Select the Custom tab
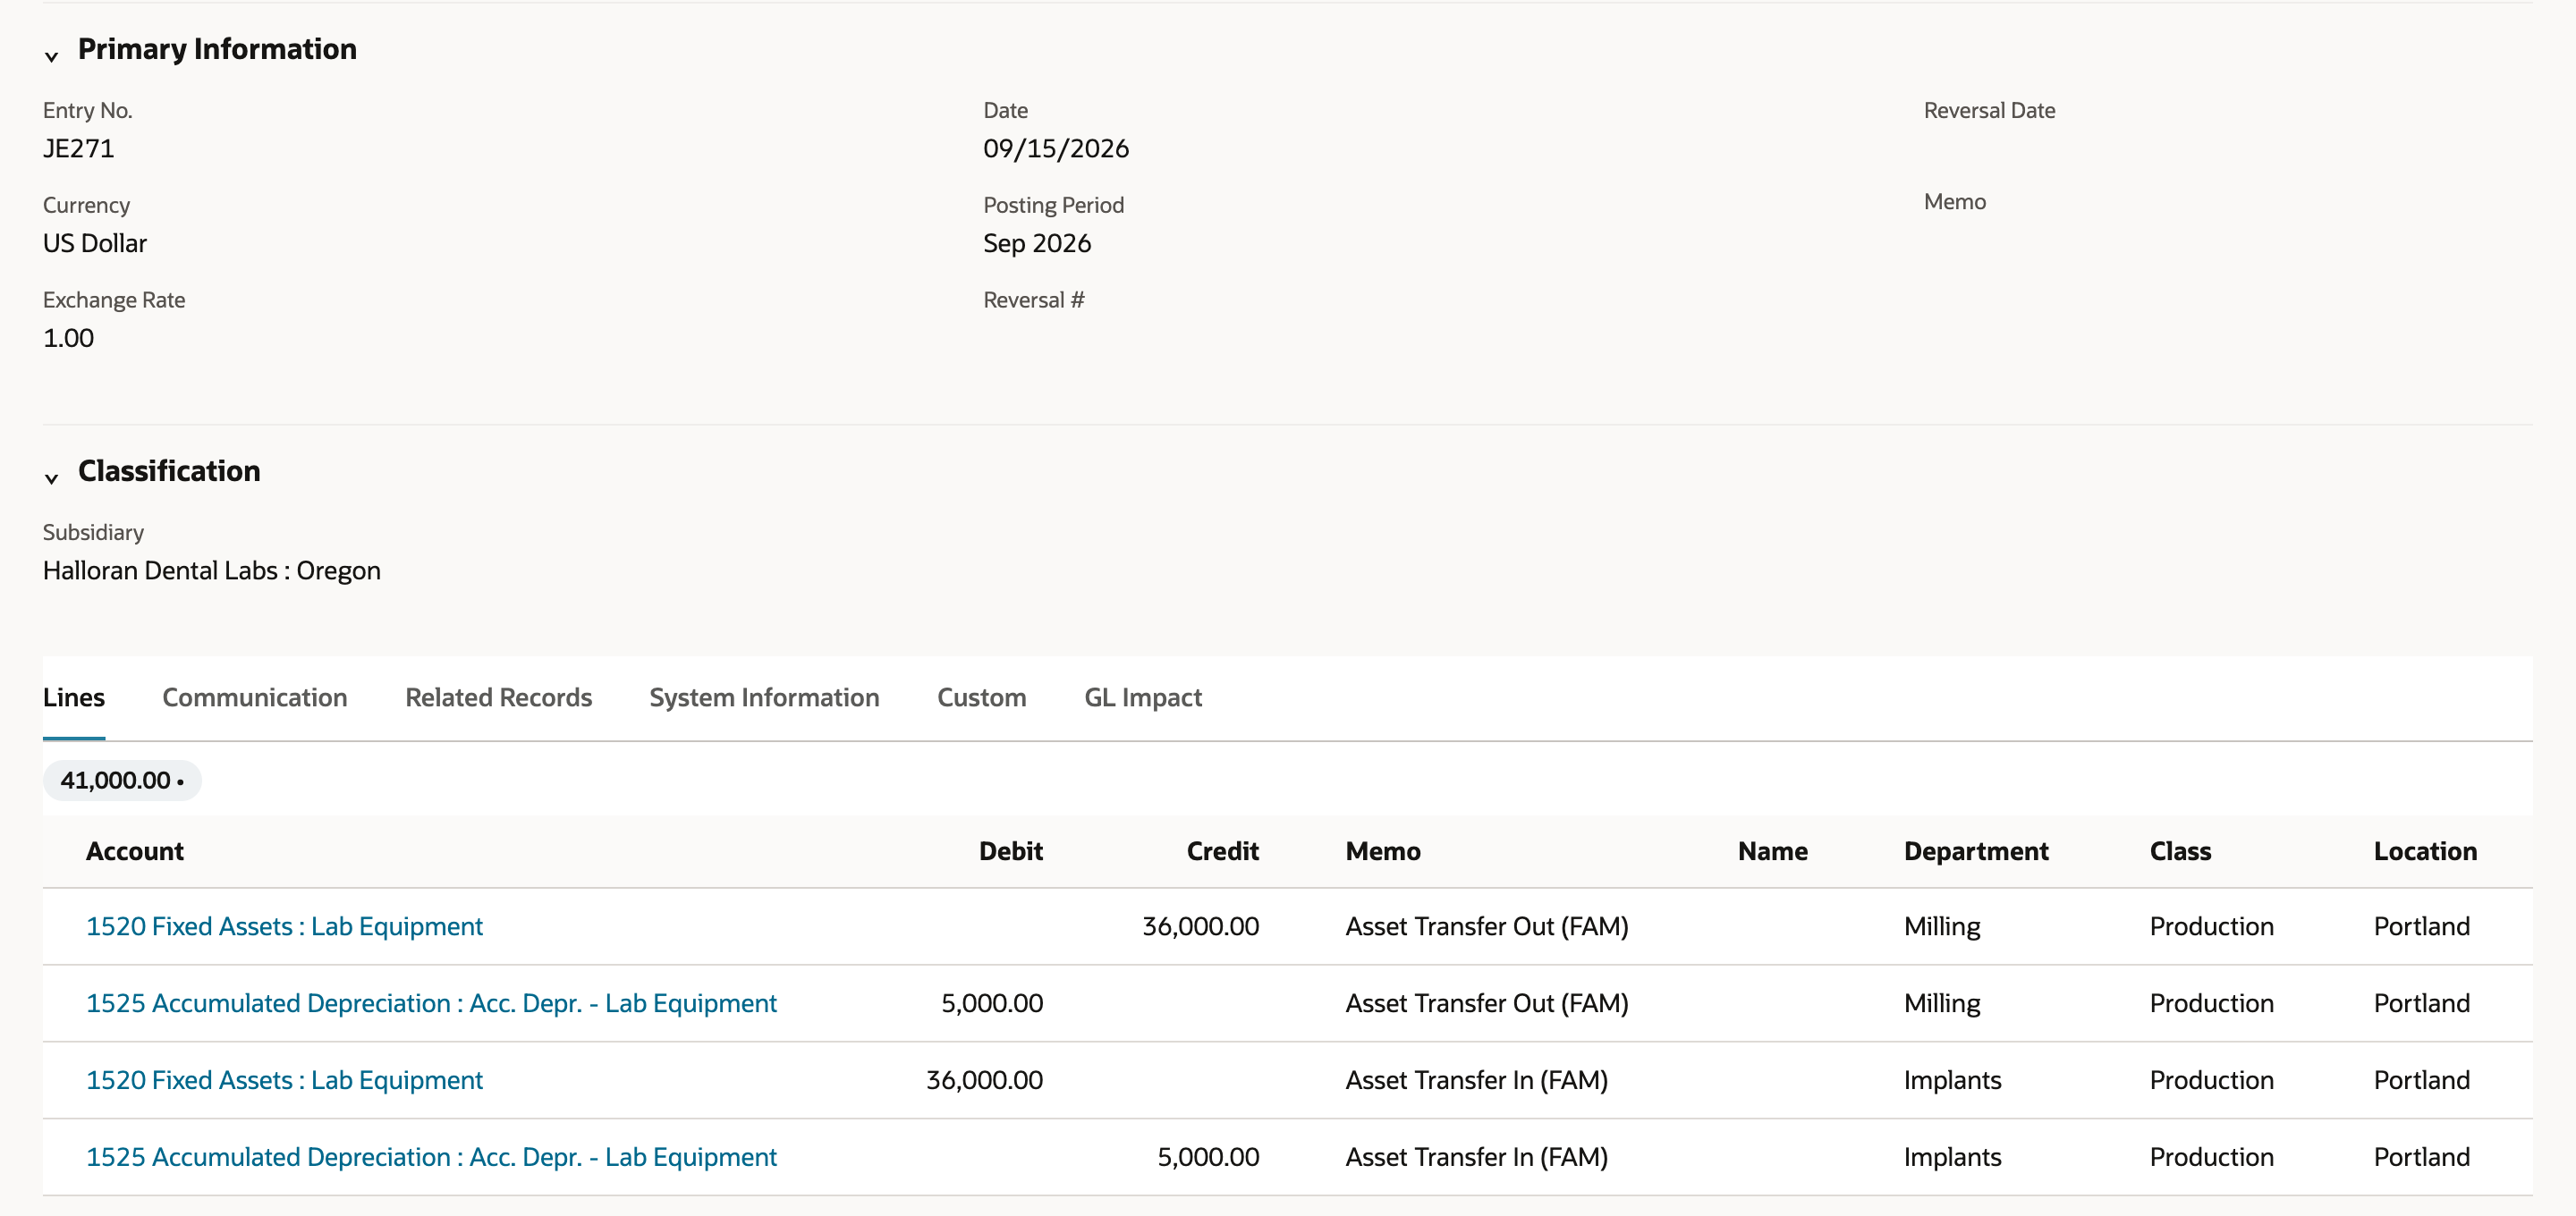2576x1216 pixels. coord(981,697)
